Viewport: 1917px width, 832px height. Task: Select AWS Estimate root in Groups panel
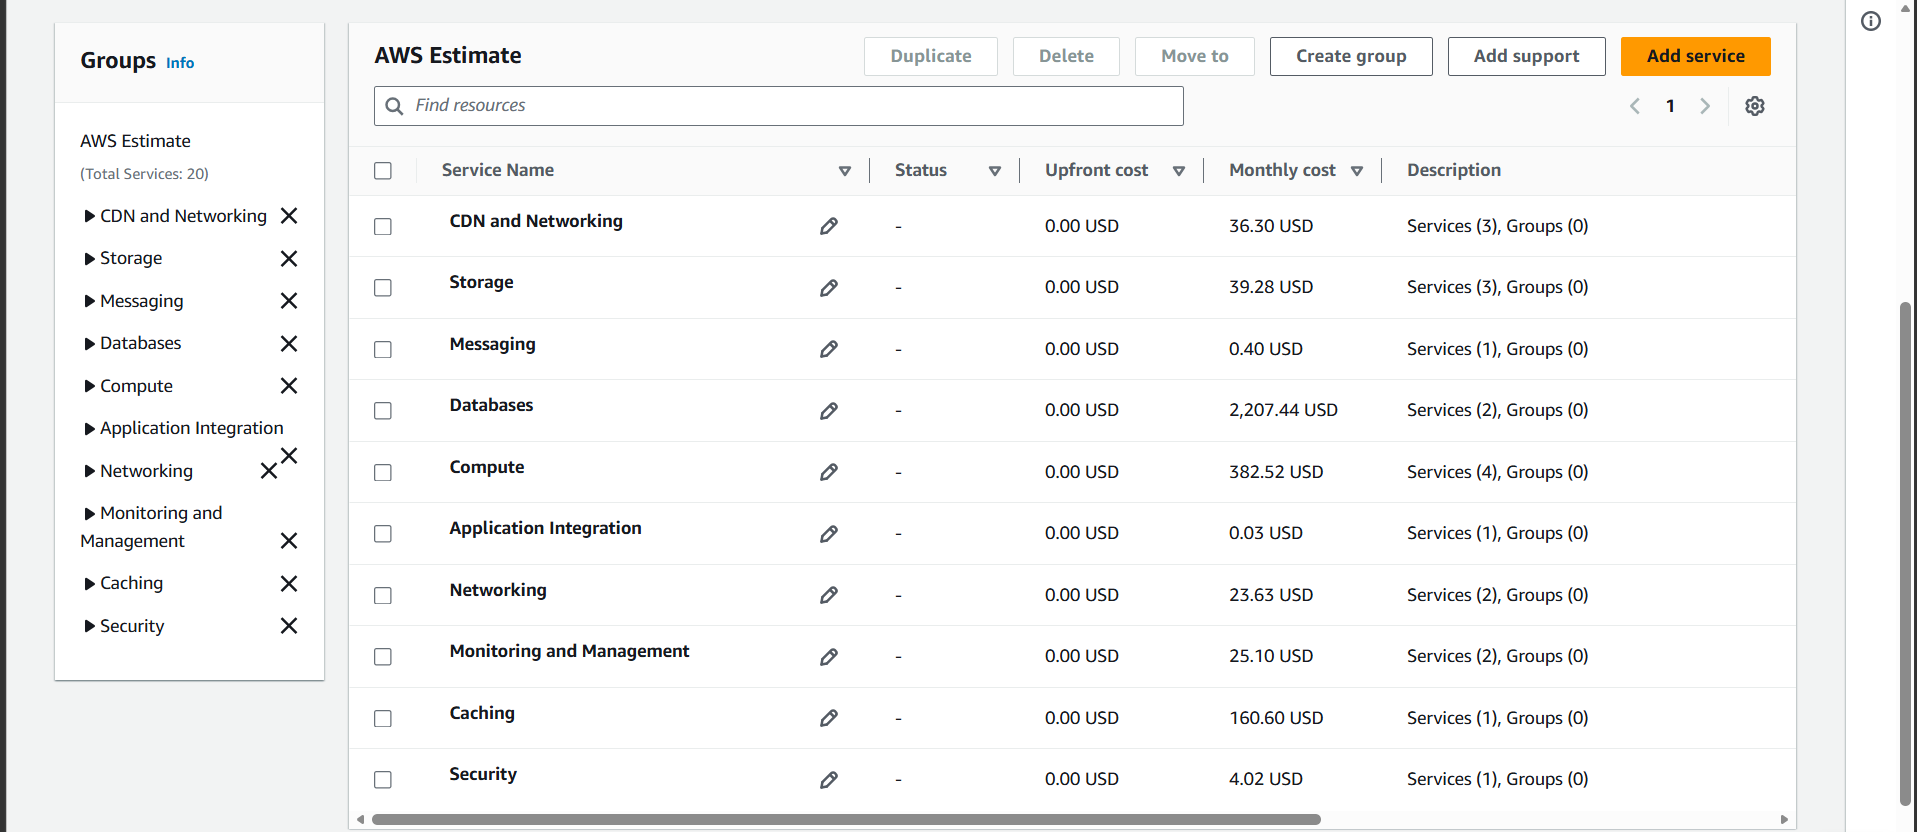135,141
